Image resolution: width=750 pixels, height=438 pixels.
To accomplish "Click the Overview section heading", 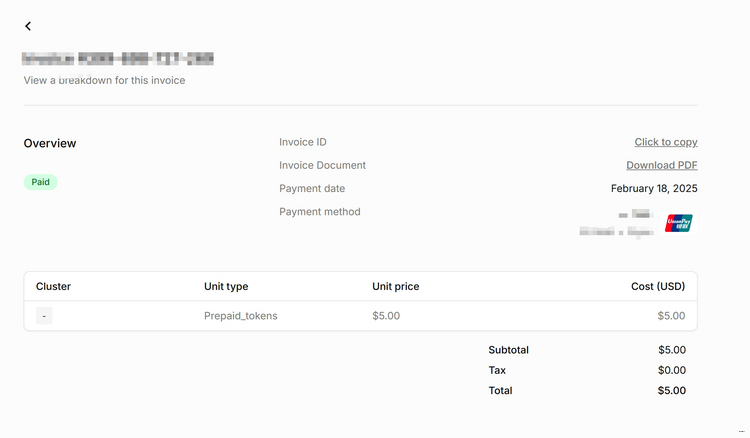I will [50, 143].
